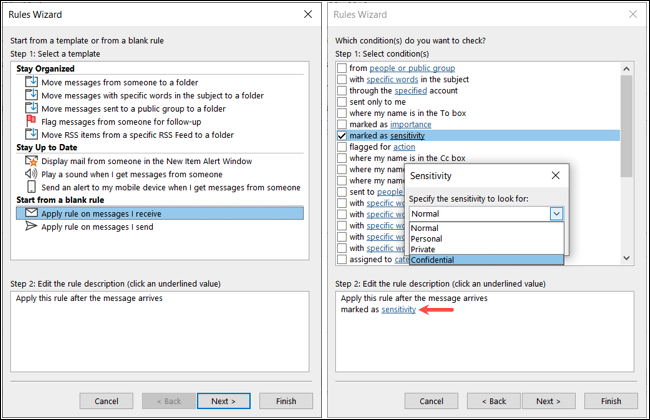Close the left Rules Wizard window
The width and height of the screenshot is (650, 420).
point(308,14)
